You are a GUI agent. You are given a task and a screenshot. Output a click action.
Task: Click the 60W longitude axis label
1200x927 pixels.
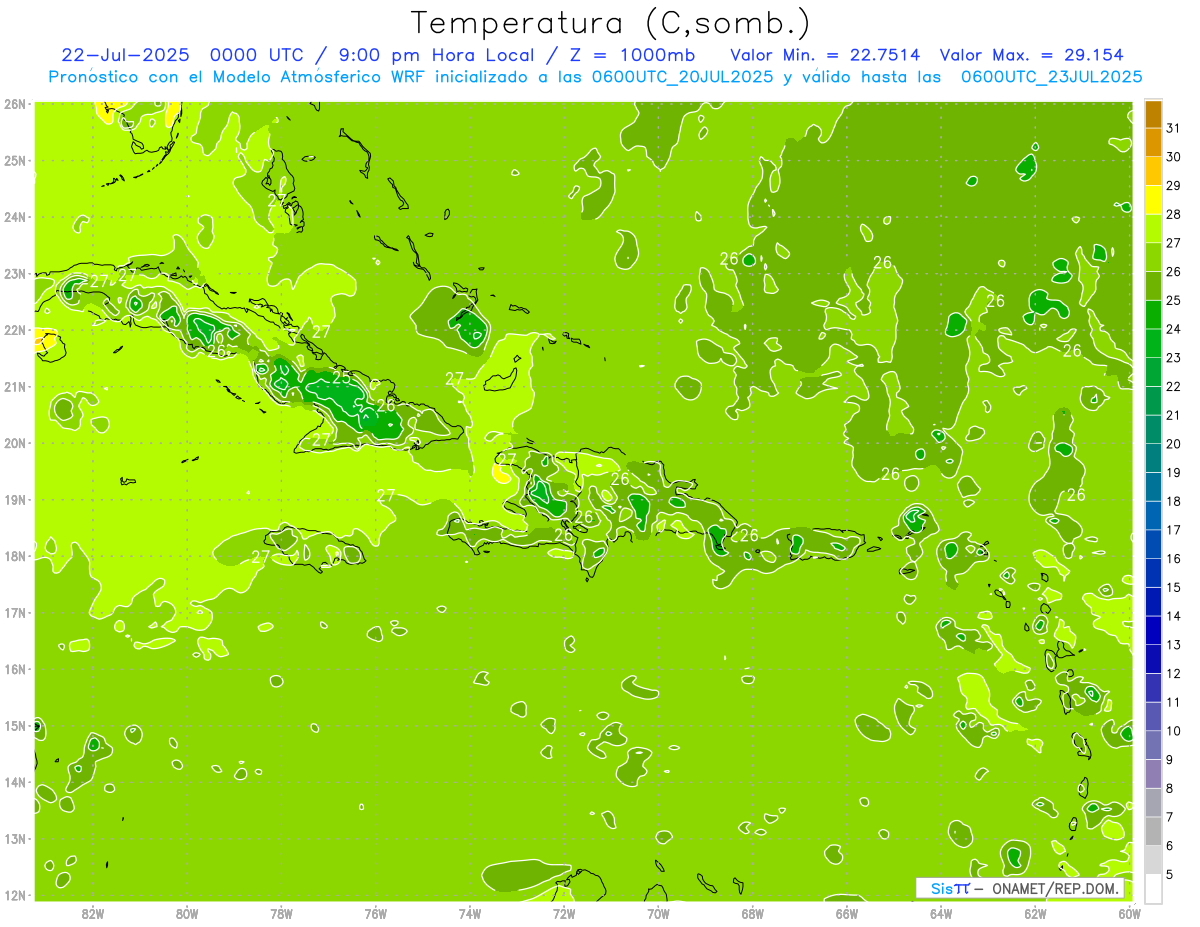point(1130,912)
